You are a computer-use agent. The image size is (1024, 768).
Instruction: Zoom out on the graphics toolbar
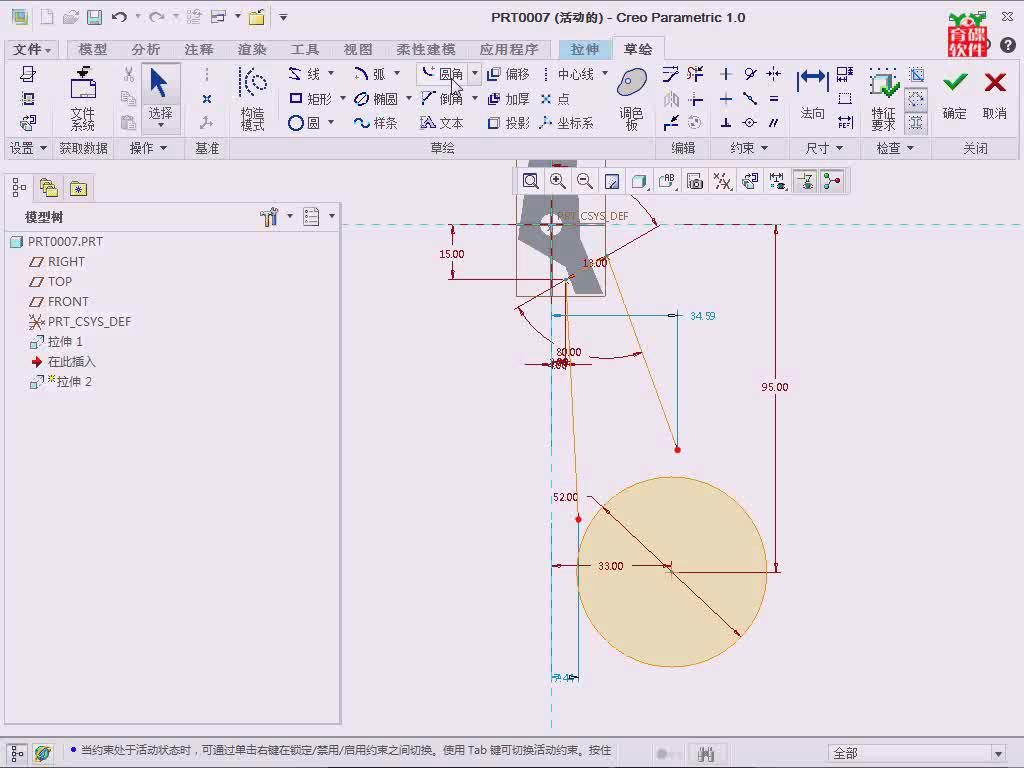click(x=585, y=181)
